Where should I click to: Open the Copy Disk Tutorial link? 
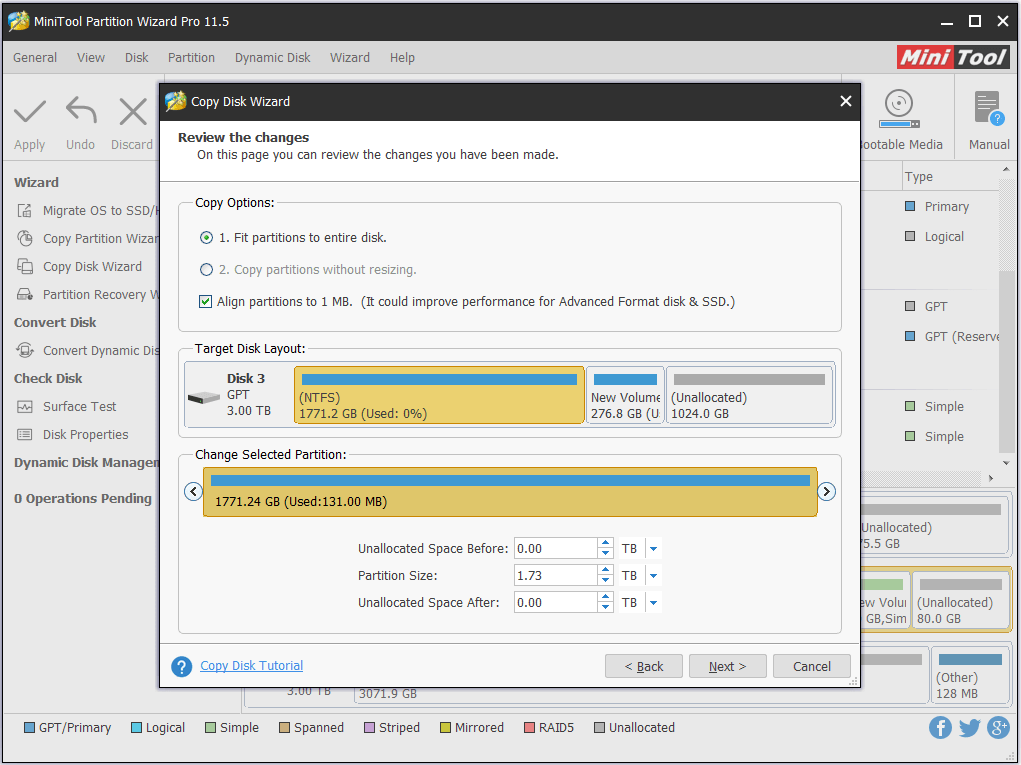pos(251,665)
